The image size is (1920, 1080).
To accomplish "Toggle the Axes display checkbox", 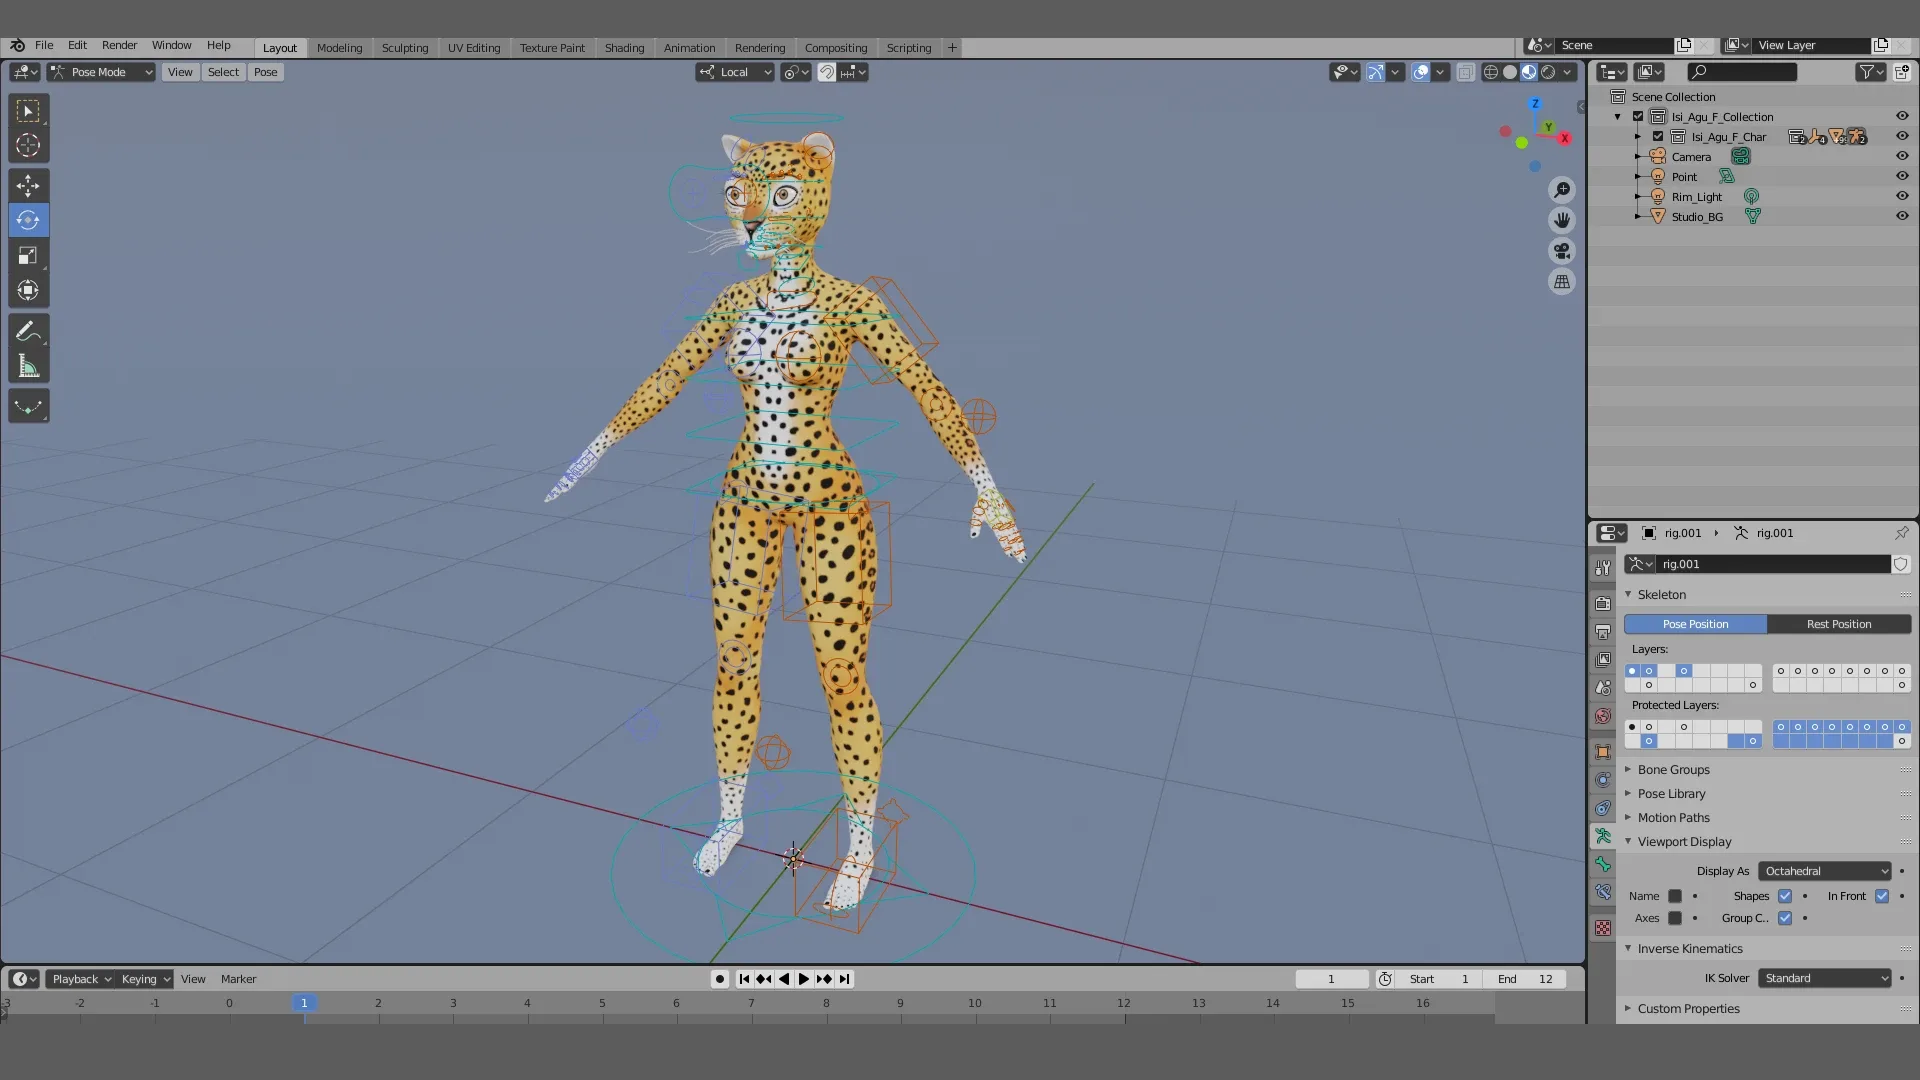I will point(1675,918).
